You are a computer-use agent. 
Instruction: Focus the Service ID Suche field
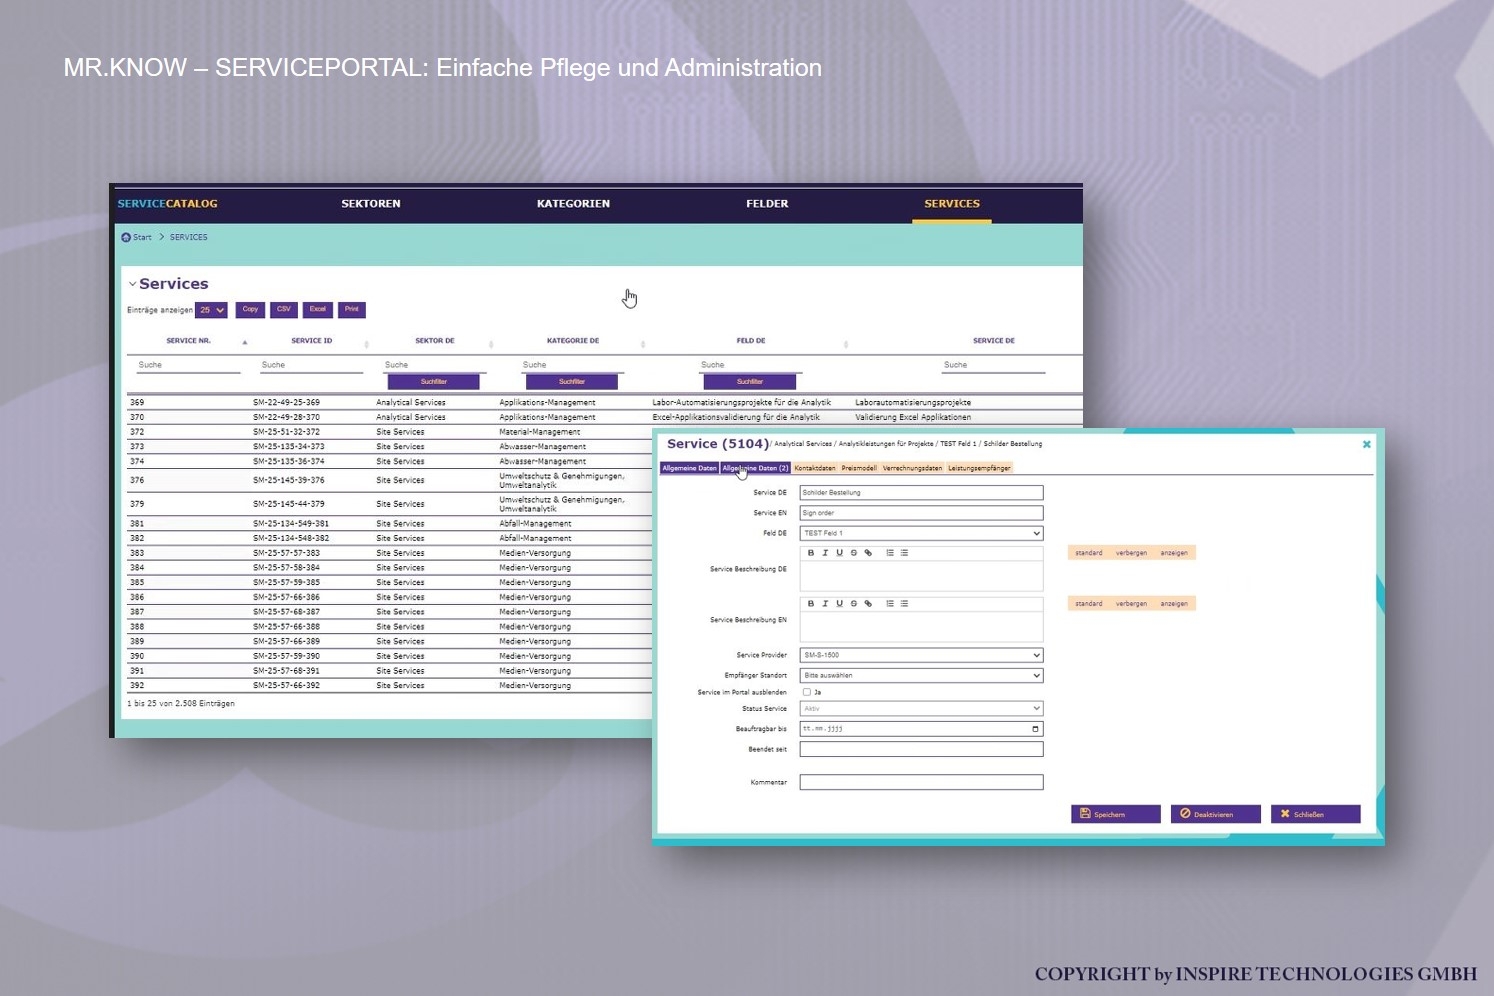click(311, 365)
